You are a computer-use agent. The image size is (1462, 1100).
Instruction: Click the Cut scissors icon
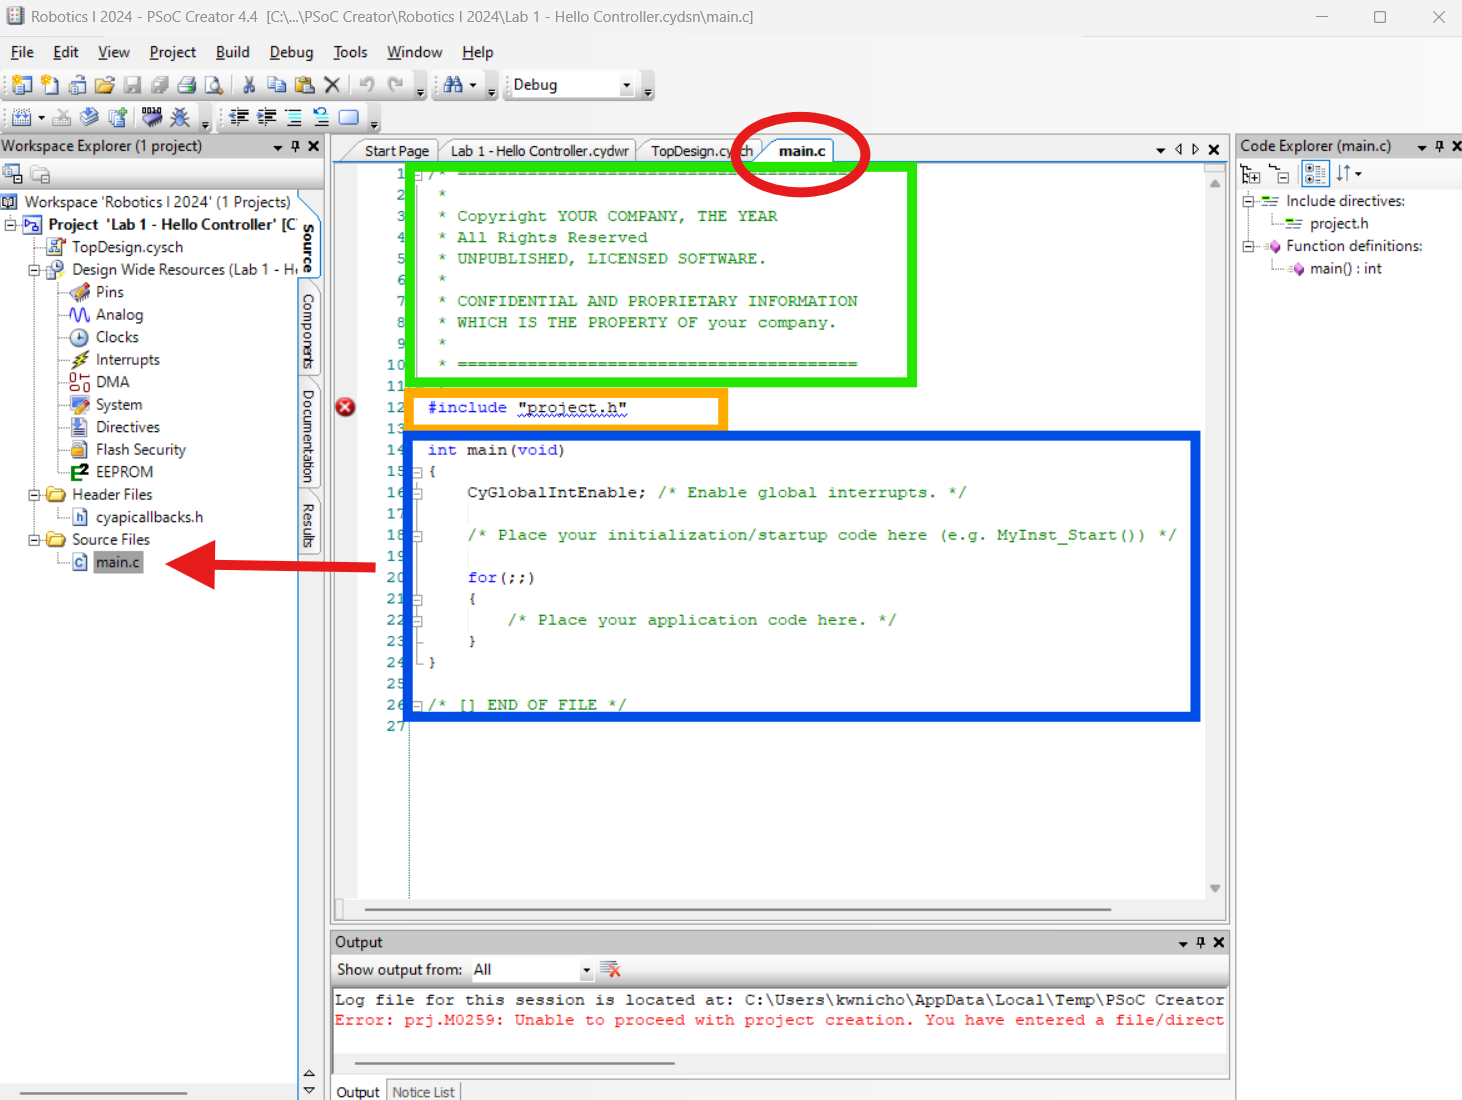point(249,85)
